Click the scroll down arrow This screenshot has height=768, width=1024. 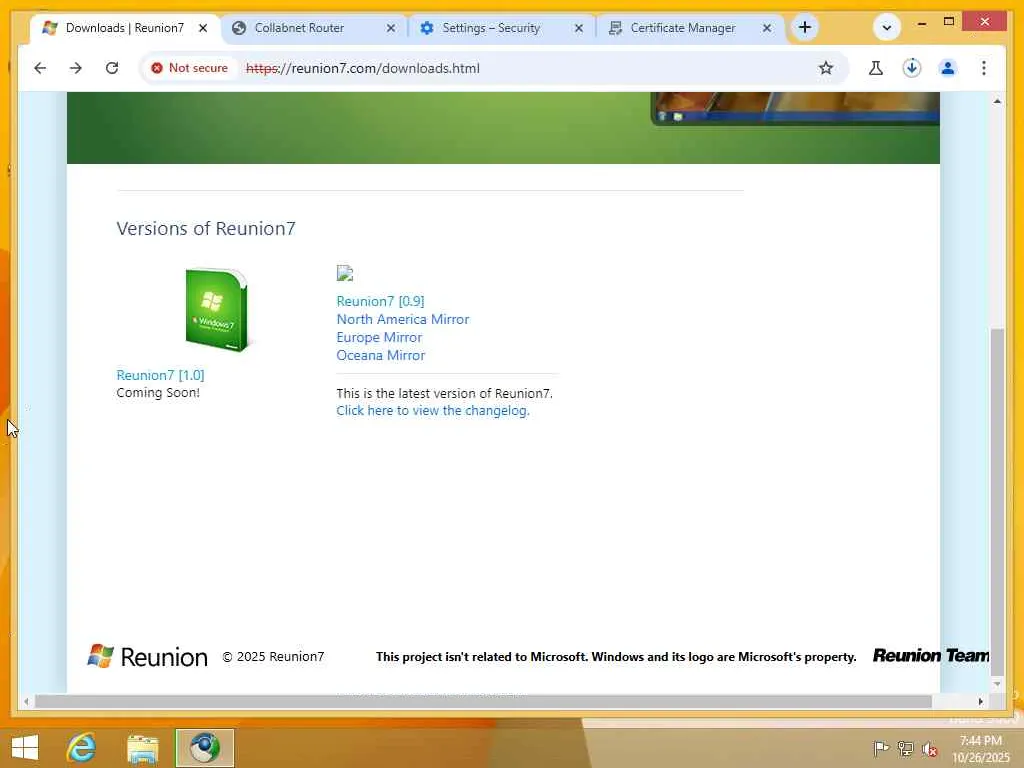[997, 684]
